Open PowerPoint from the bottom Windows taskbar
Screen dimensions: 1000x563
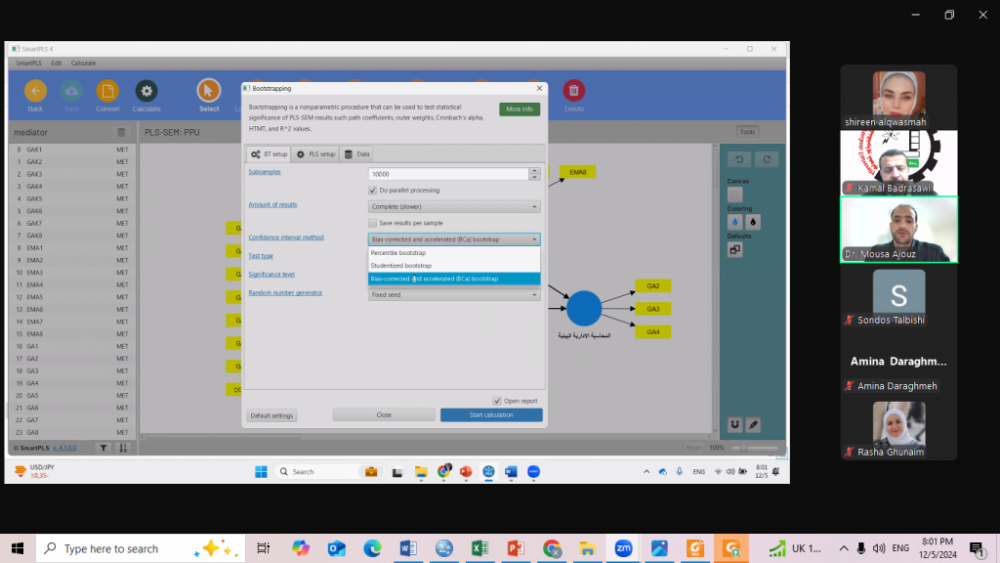click(516, 548)
